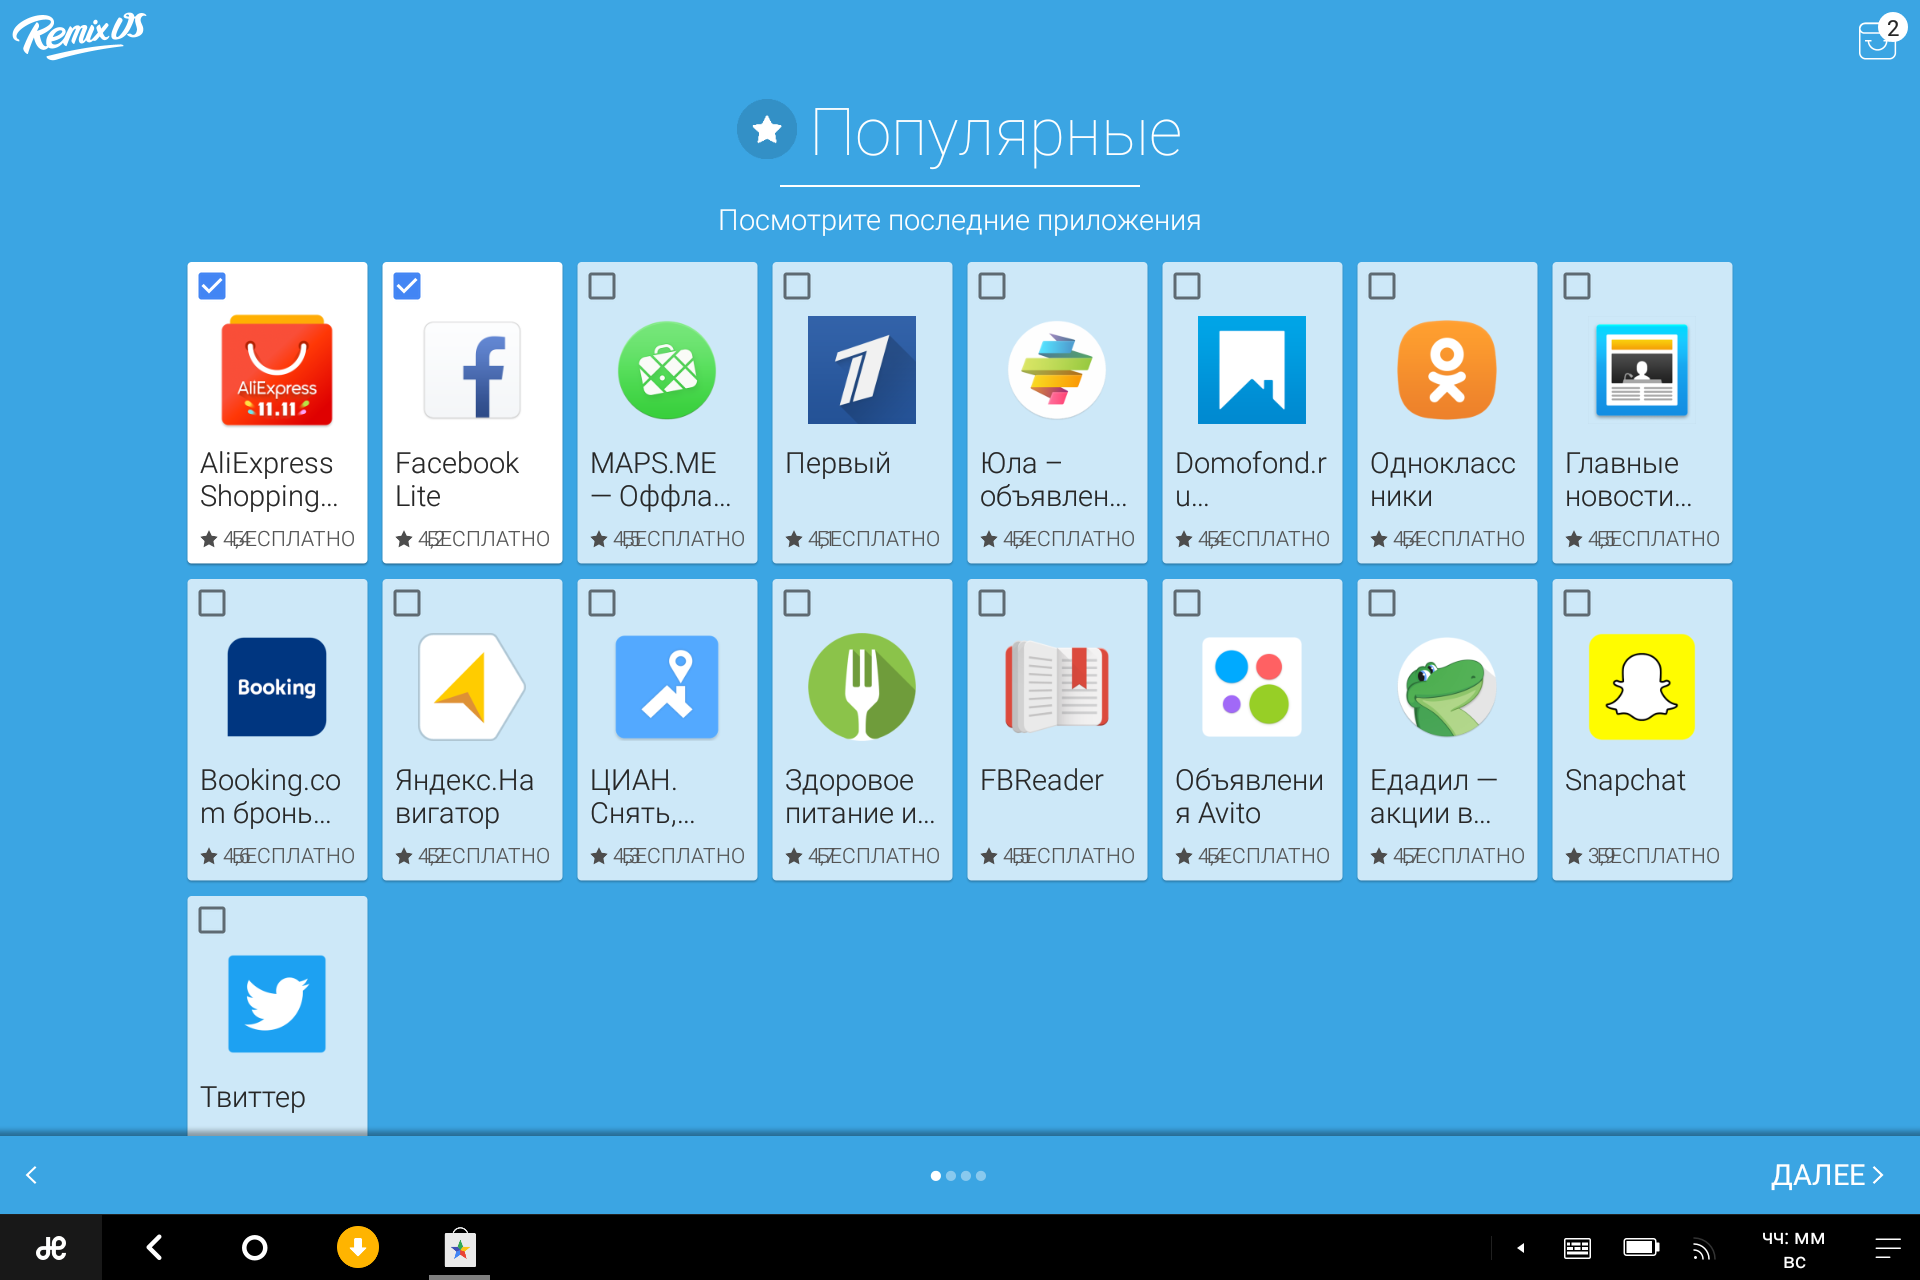This screenshot has height=1280, width=1920.
Task: Click the Snapchat app title text
Action: [1625, 780]
